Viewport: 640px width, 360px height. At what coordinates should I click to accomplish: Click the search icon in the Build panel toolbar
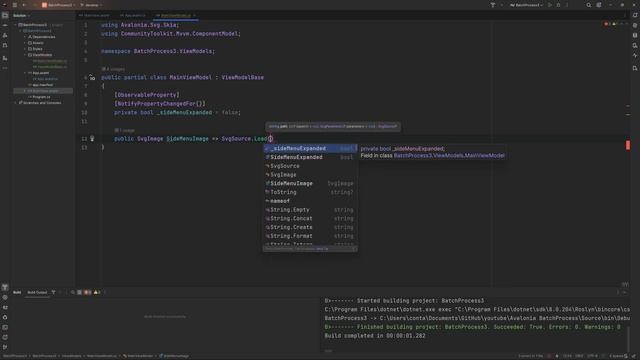(x=73, y=292)
